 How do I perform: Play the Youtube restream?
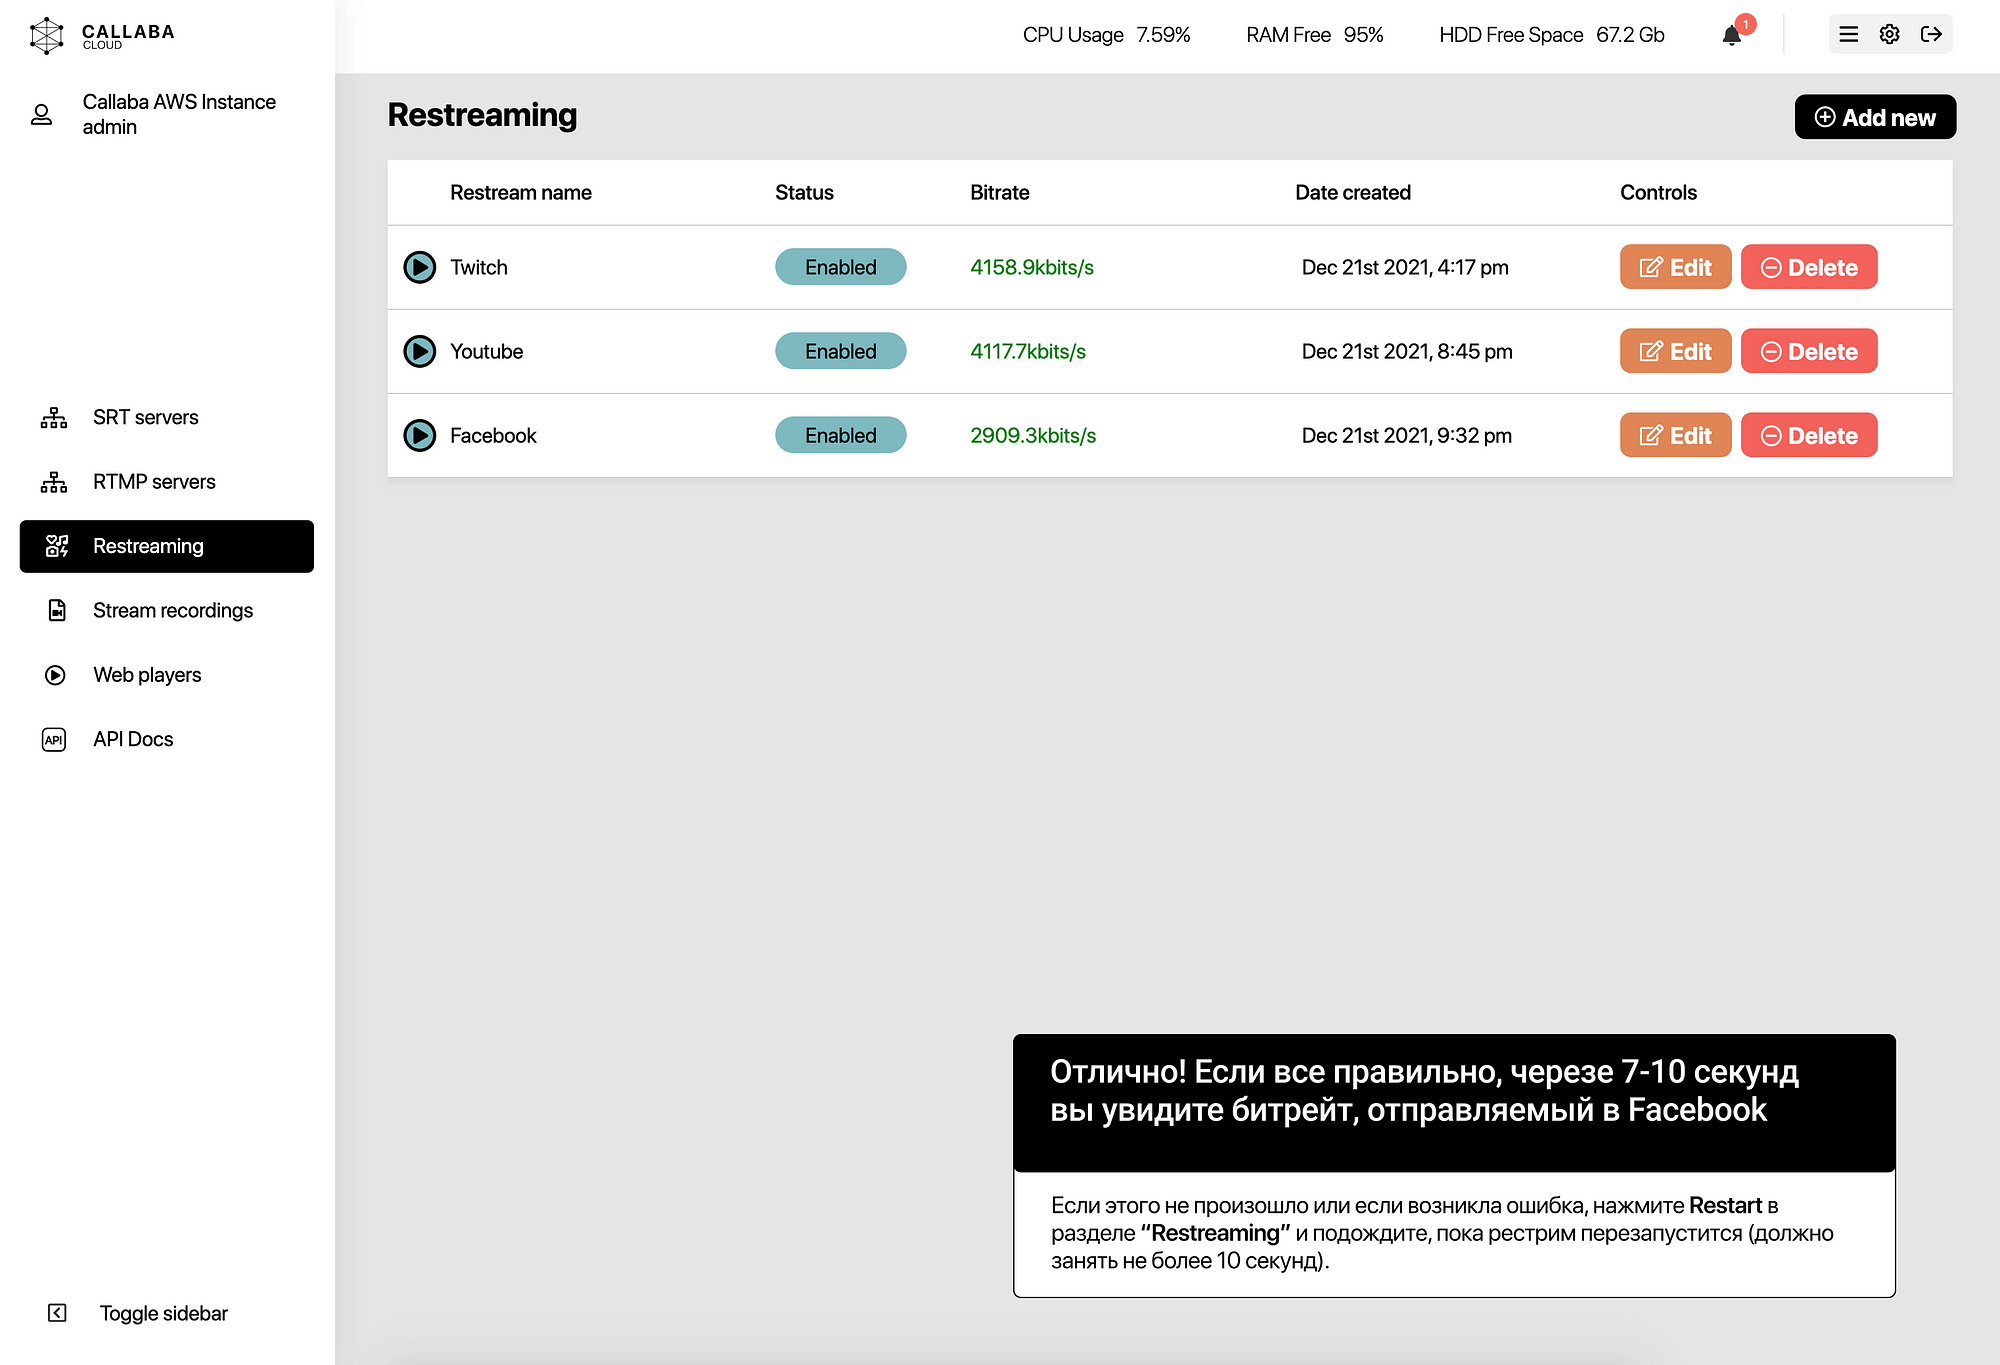click(420, 351)
